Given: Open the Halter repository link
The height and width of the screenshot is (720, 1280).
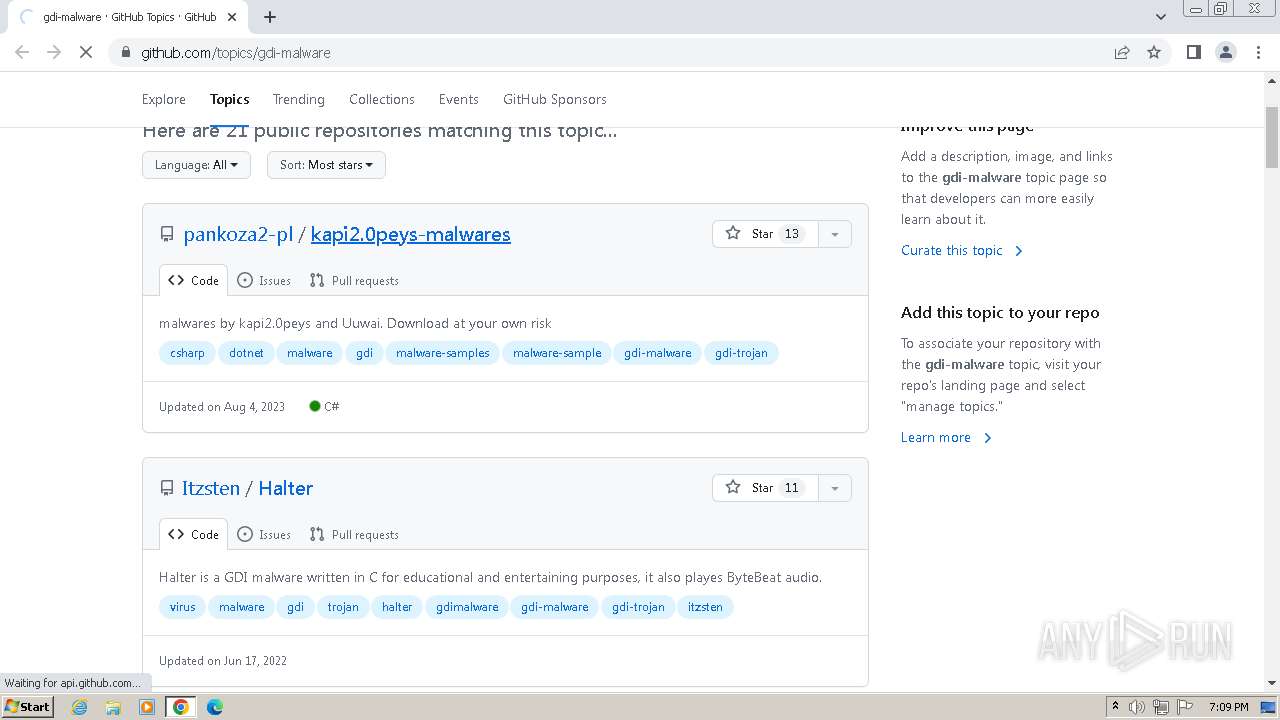Looking at the screenshot, I should click(x=286, y=488).
